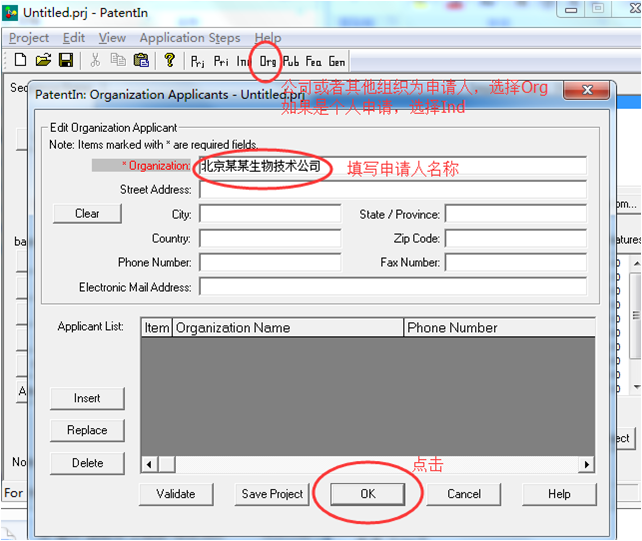Click the Open project folder icon
Viewport: 642px width, 541px height.
point(43,61)
